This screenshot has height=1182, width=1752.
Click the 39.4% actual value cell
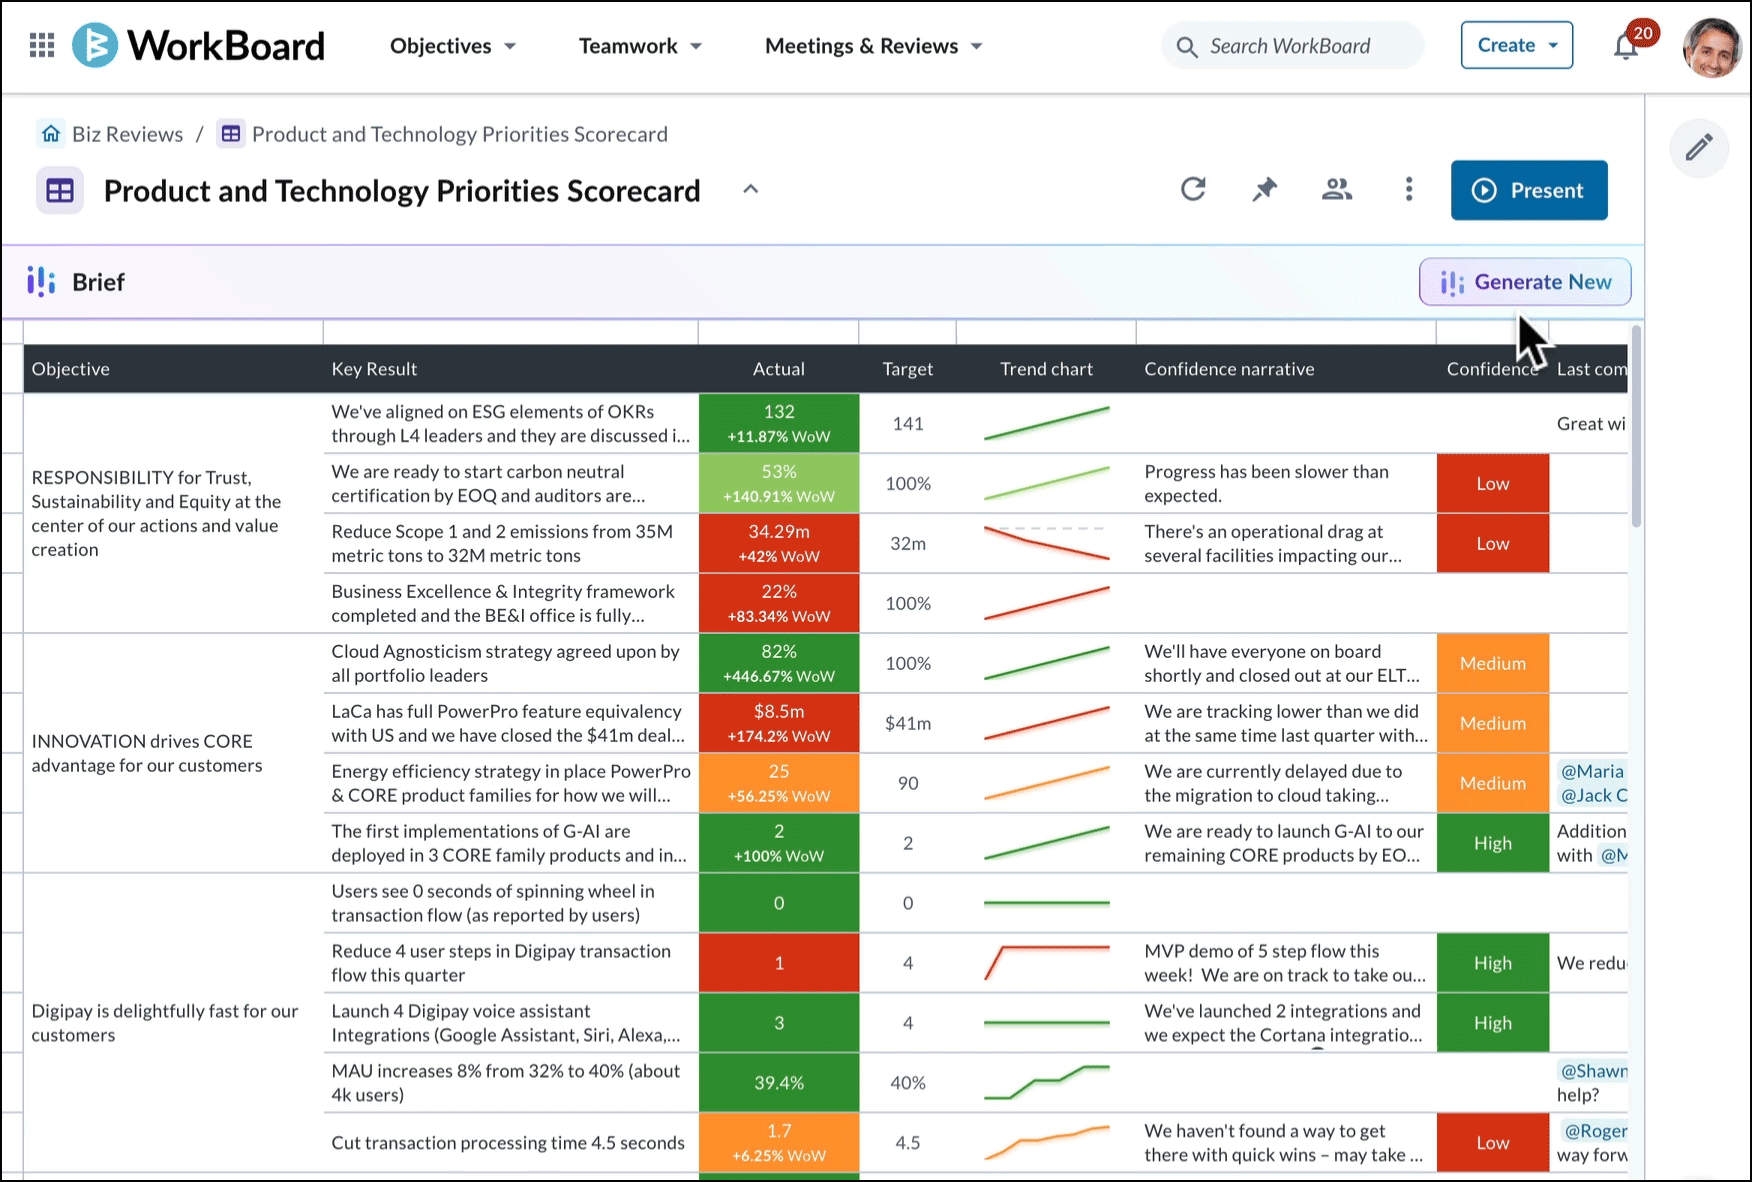779,1083
